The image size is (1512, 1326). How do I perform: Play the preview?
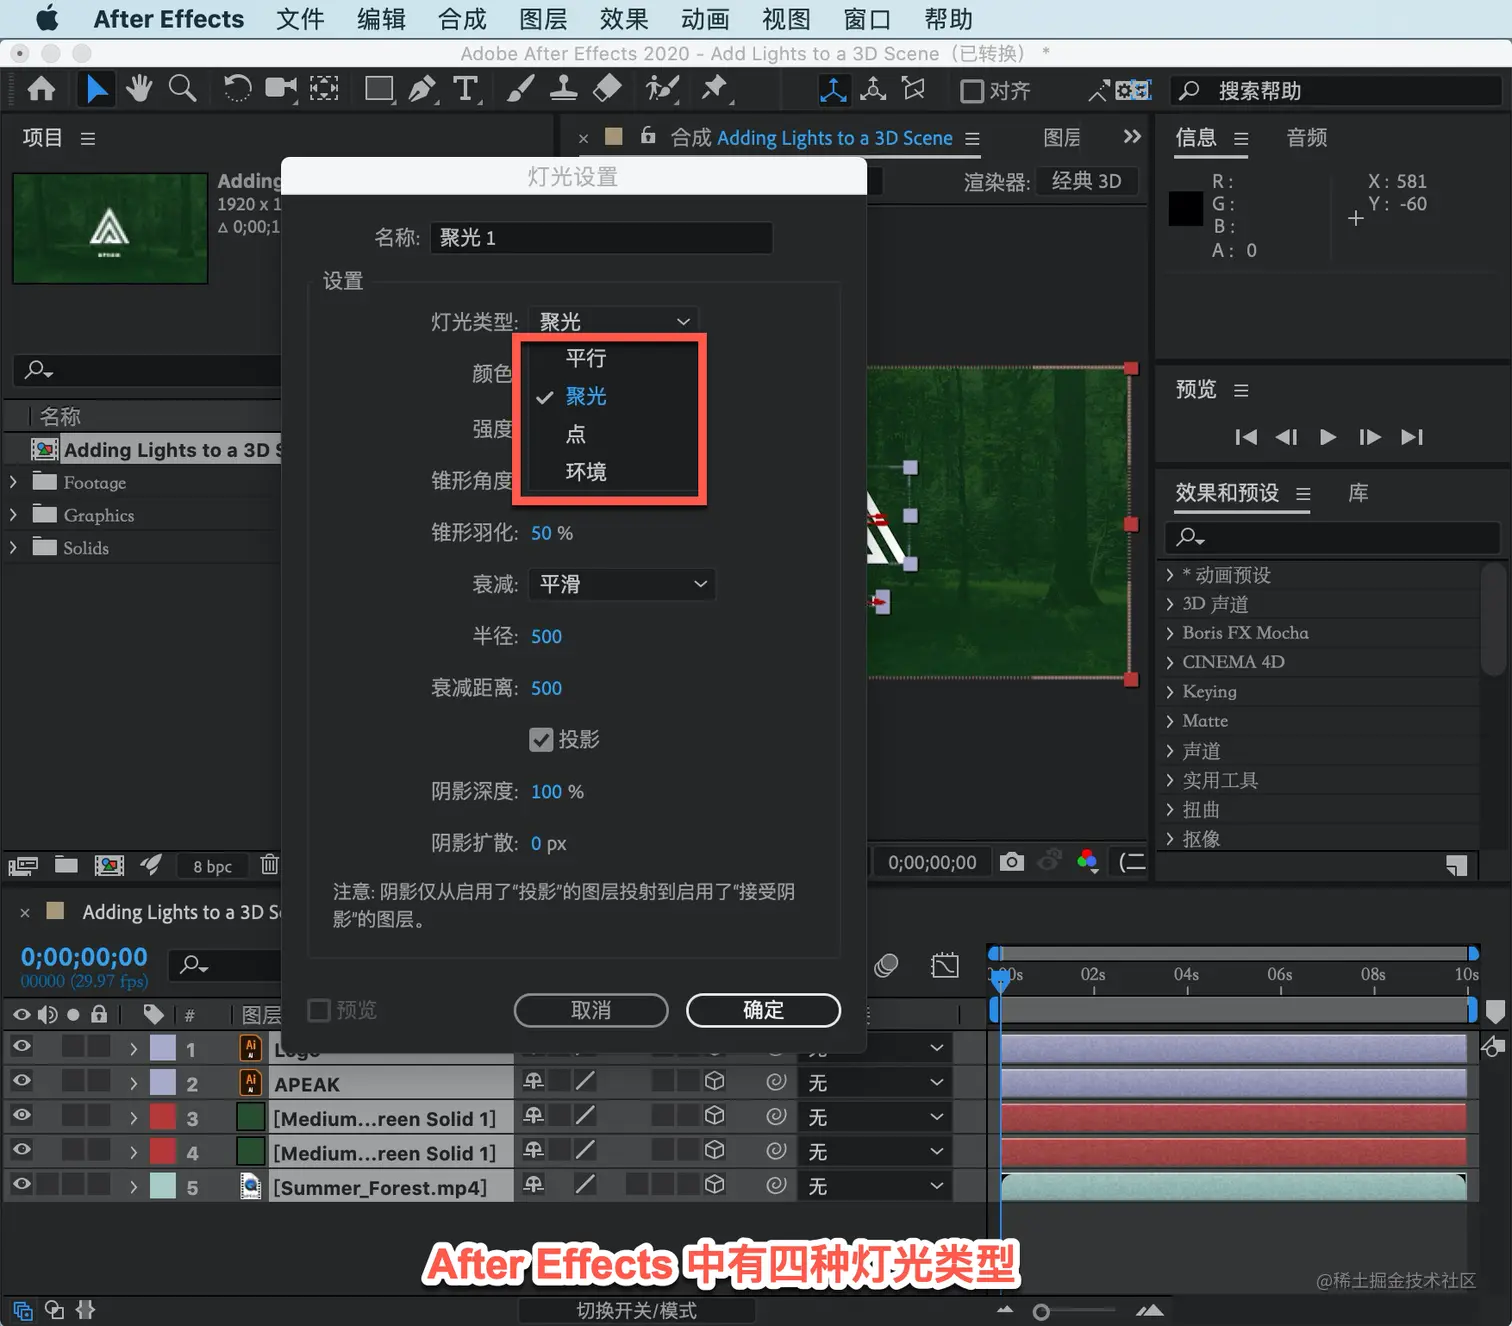click(1328, 437)
